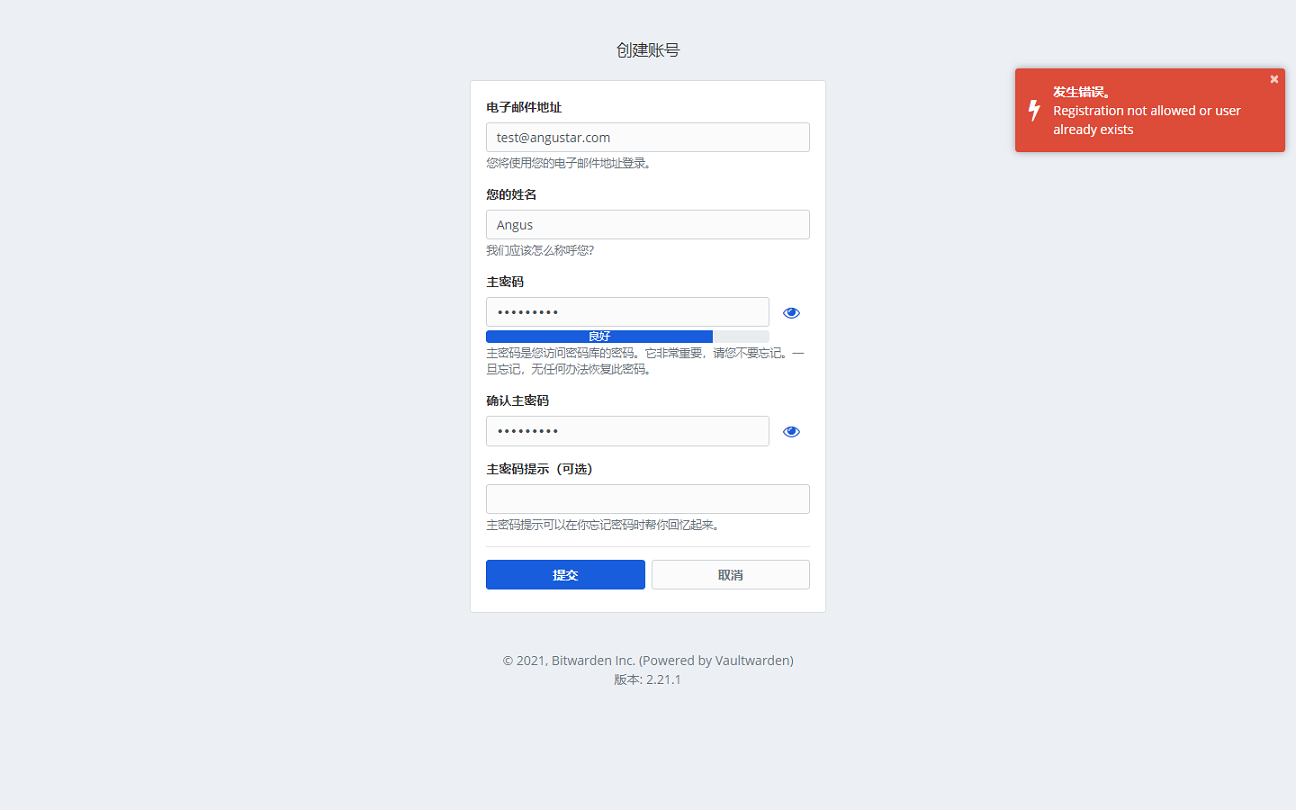Screen dimensions: 1296x810
Task: Click the 'Registration not allowed' error message
Action: coord(1146,120)
